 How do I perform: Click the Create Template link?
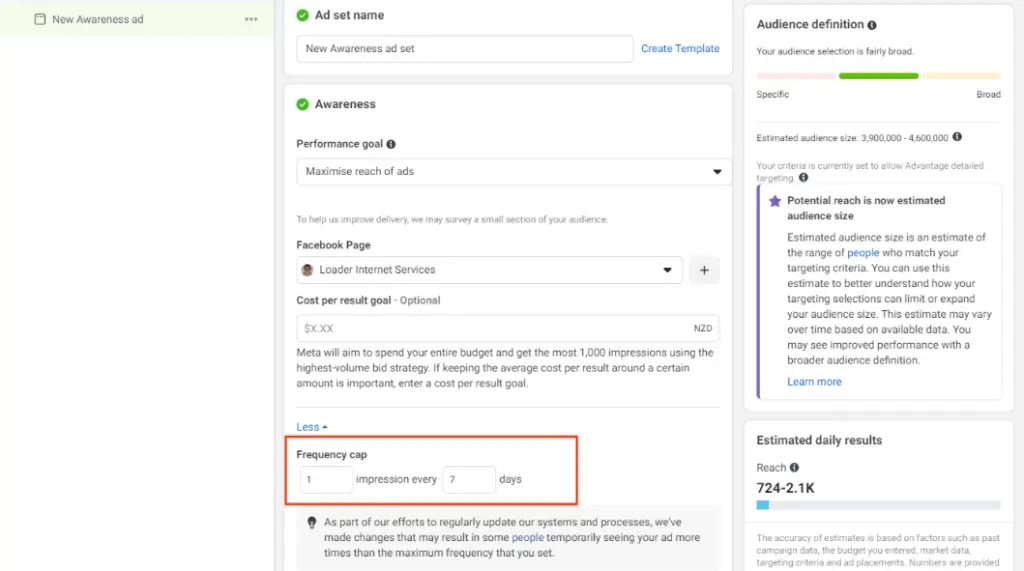(x=680, y=48)
